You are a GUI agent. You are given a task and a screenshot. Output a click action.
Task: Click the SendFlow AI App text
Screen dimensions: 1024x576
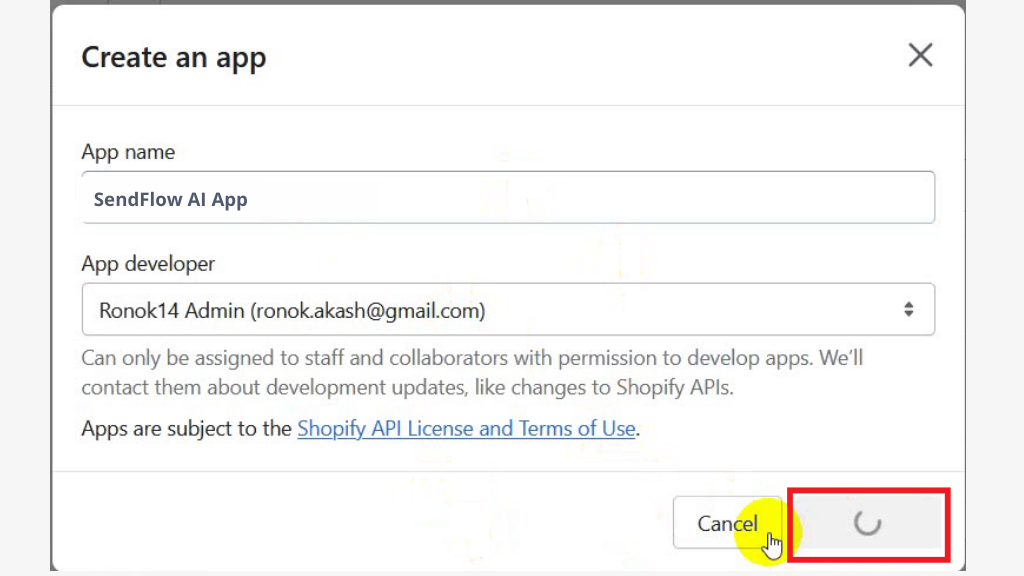click(x=170, y=199)
